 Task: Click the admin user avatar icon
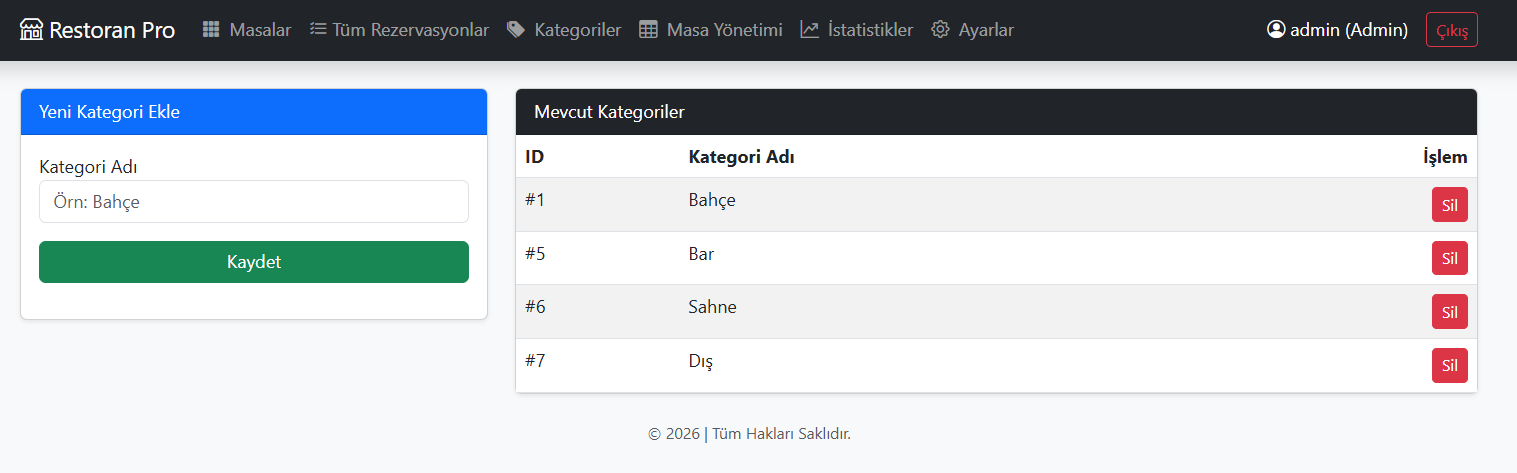(x=1276, y=30)
